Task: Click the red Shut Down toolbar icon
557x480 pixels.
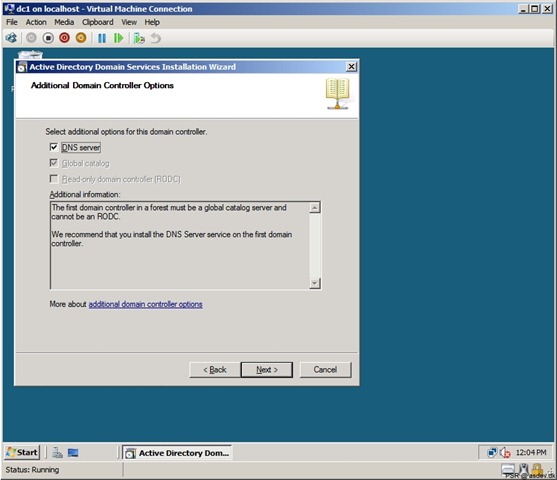Action: [64, 38]
